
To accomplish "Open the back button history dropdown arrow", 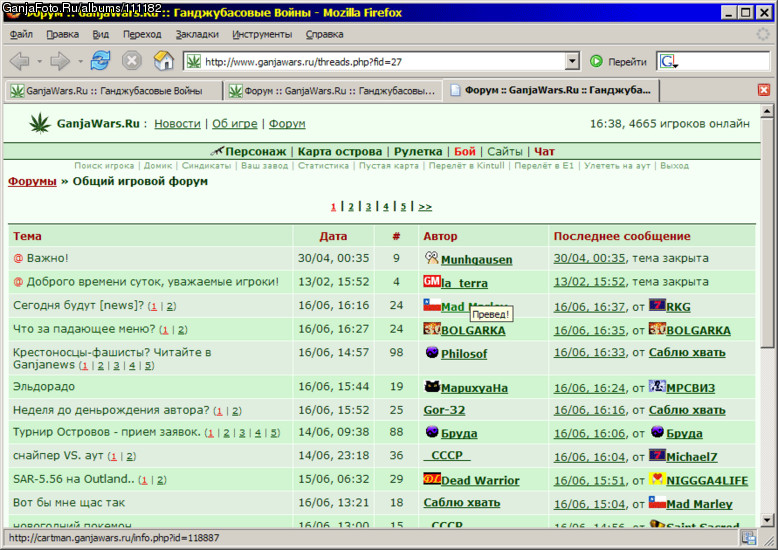I will click(x=39, y=62).
